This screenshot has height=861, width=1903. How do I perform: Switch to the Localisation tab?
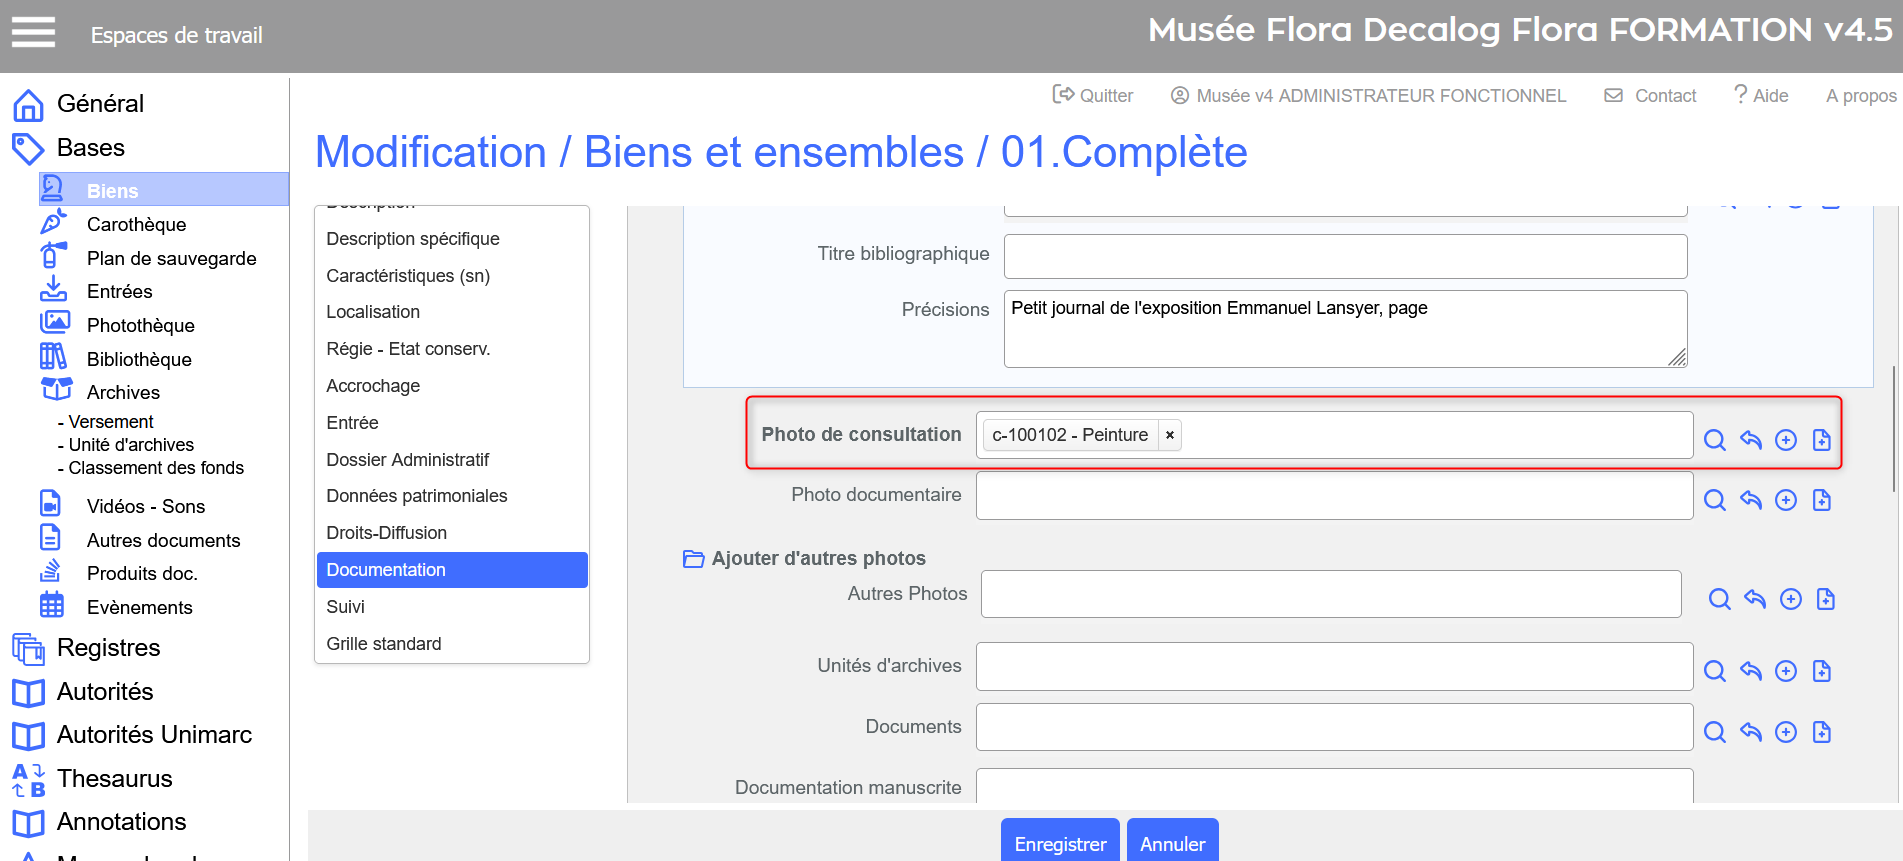tap(372, 312)
